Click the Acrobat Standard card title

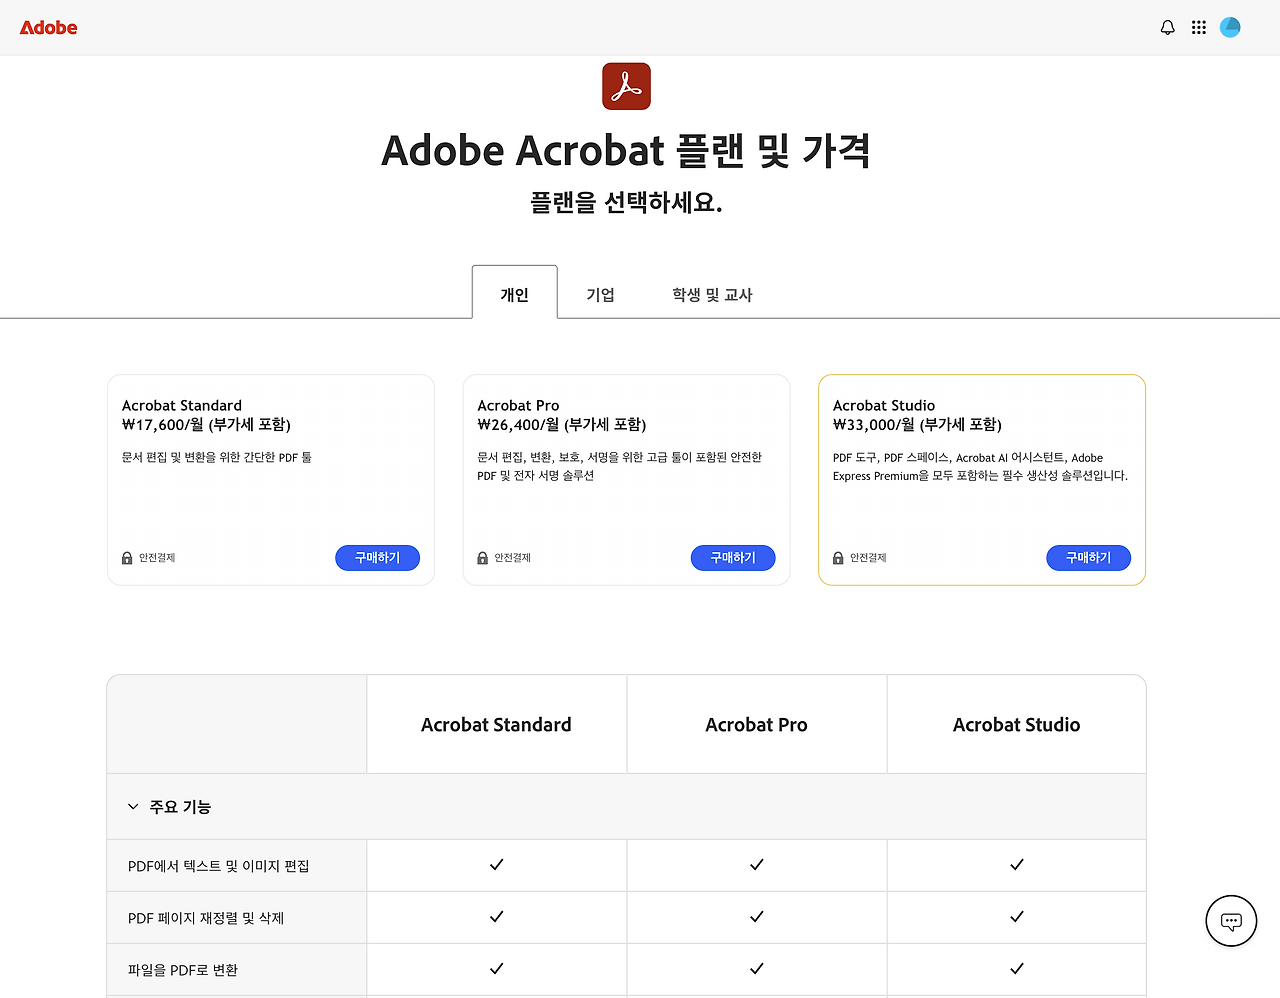click(182, 405)
